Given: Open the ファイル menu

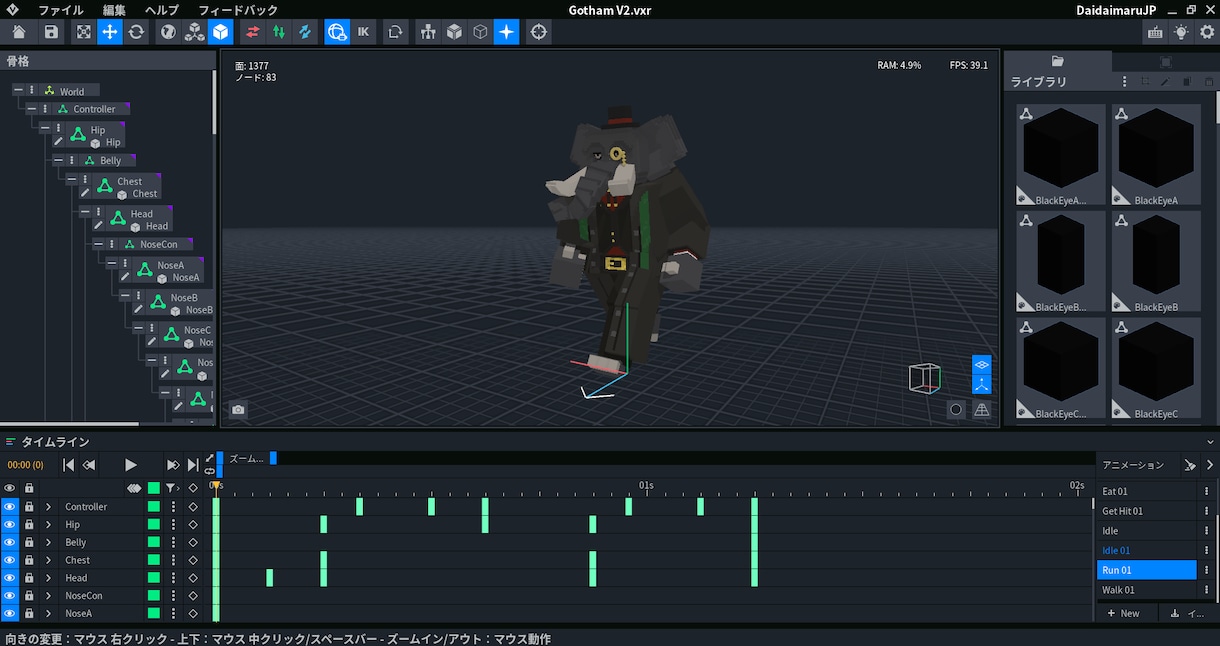Looking at the screenshot, I should (x=60, y=9).
